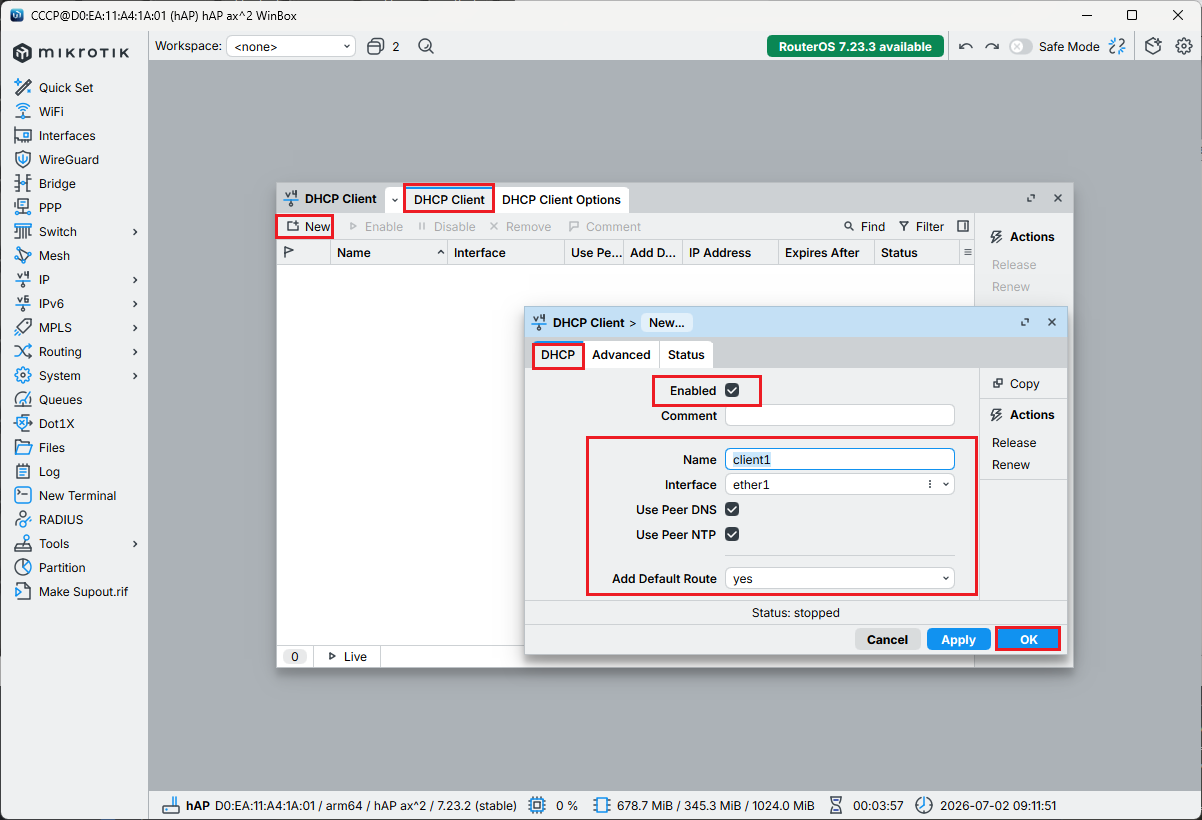Select the DHCP tab in the New dialog
The height and width of the screenshot is (820, 1202).
coord(558,355)
